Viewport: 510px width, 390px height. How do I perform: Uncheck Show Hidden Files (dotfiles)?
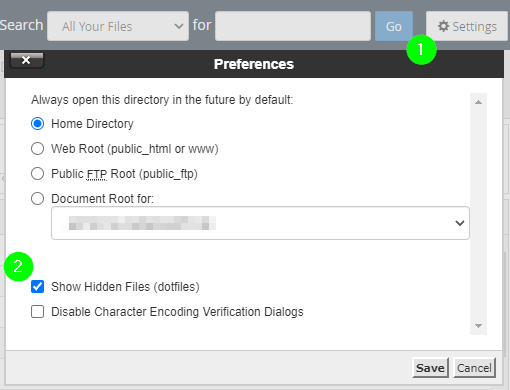(x=37, y=287)
